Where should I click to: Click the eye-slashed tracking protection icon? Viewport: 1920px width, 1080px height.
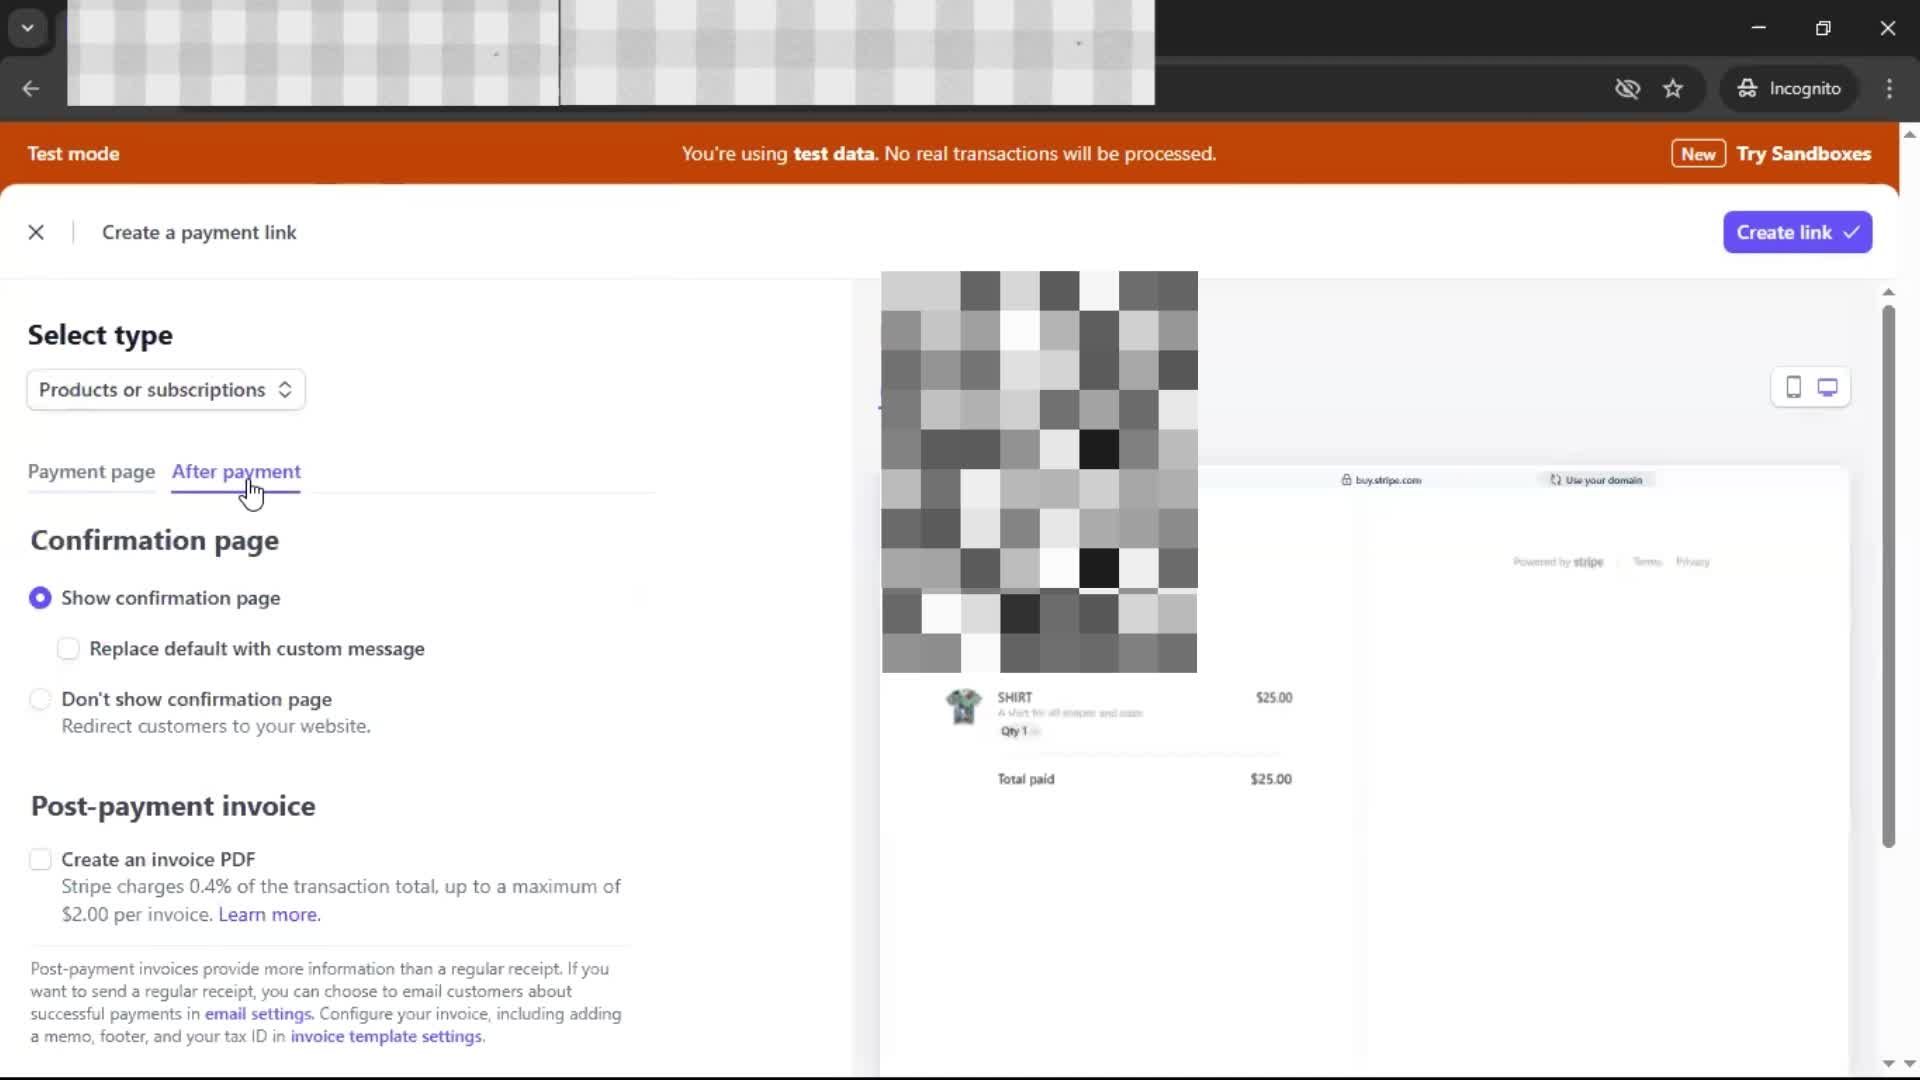(x=1627, y=89)
